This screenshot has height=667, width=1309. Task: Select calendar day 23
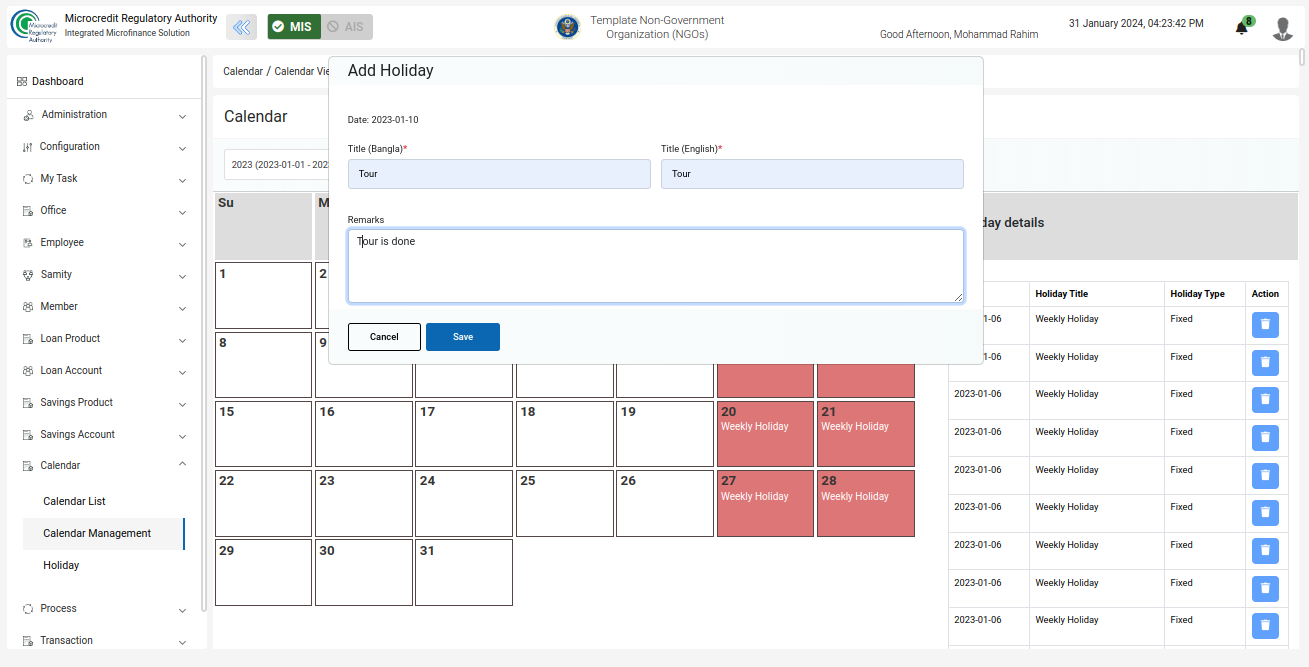[x=364, y=503]
